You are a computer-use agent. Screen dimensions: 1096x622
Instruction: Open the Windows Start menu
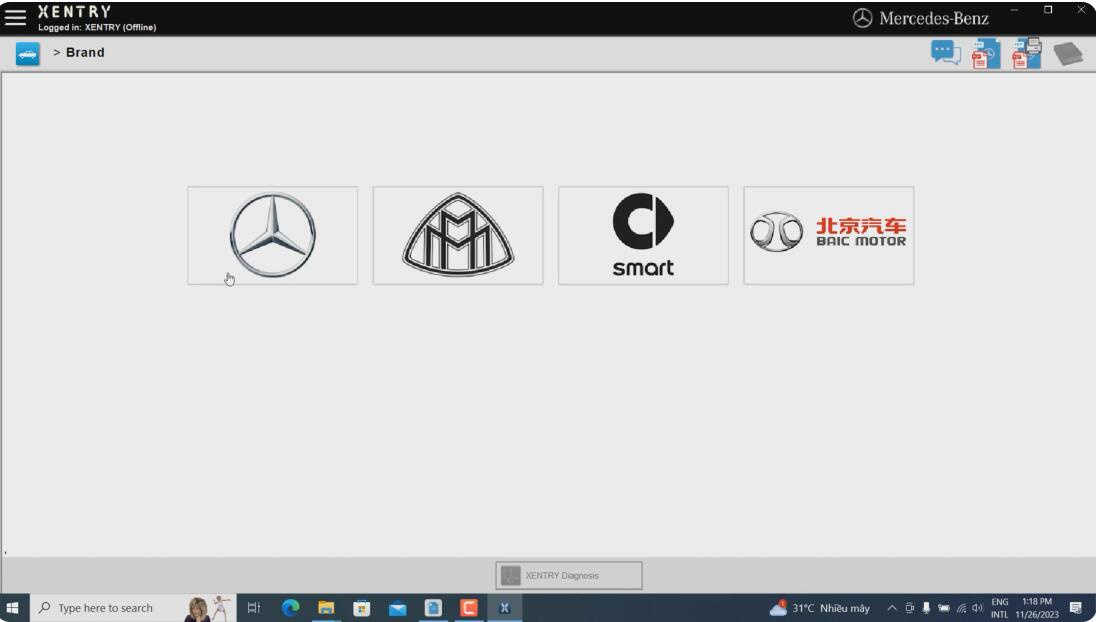pos(13,608)
